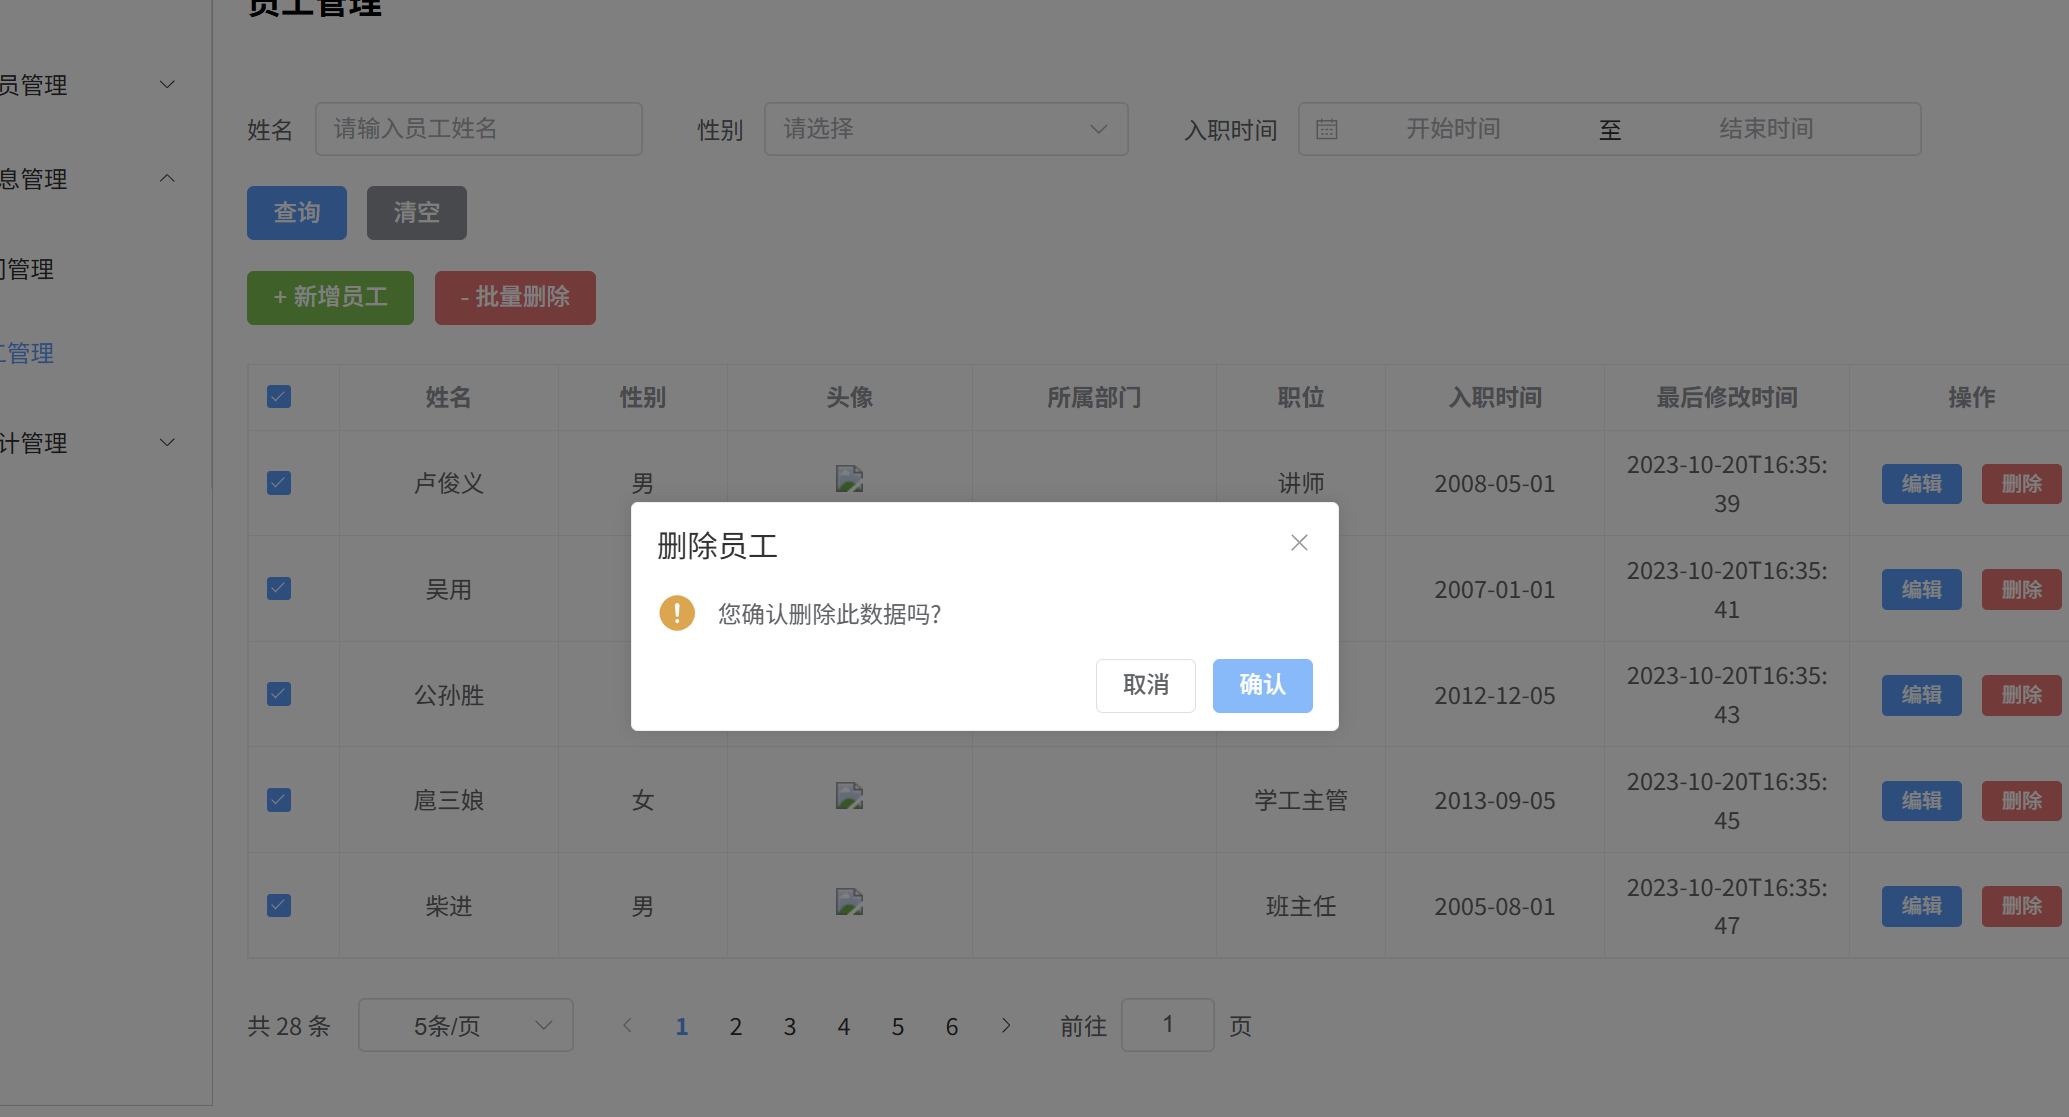Click the 请输入员工姓名 name input field
Screen dimensions: 2069x1117
coord(478,129)
